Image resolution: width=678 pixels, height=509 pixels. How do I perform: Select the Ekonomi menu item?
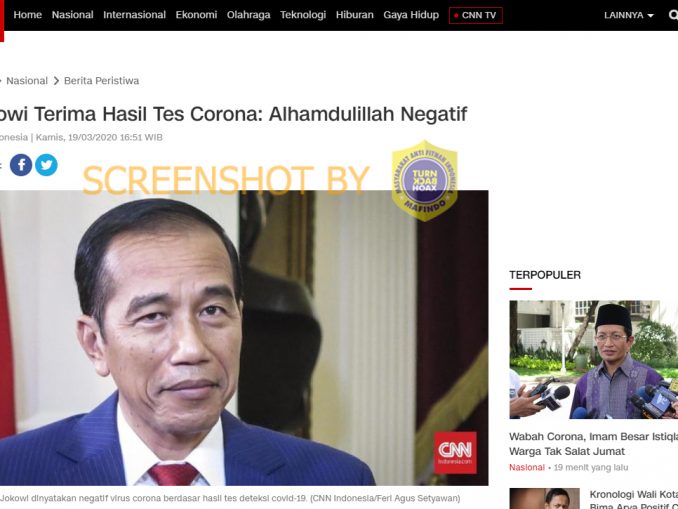coord(196,15)
